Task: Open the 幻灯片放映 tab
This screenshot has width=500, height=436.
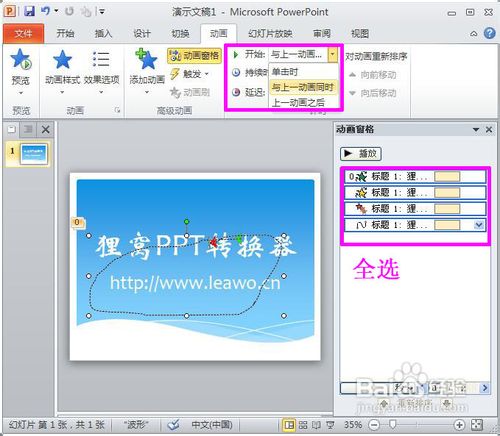Action: (x=270, y=33)
